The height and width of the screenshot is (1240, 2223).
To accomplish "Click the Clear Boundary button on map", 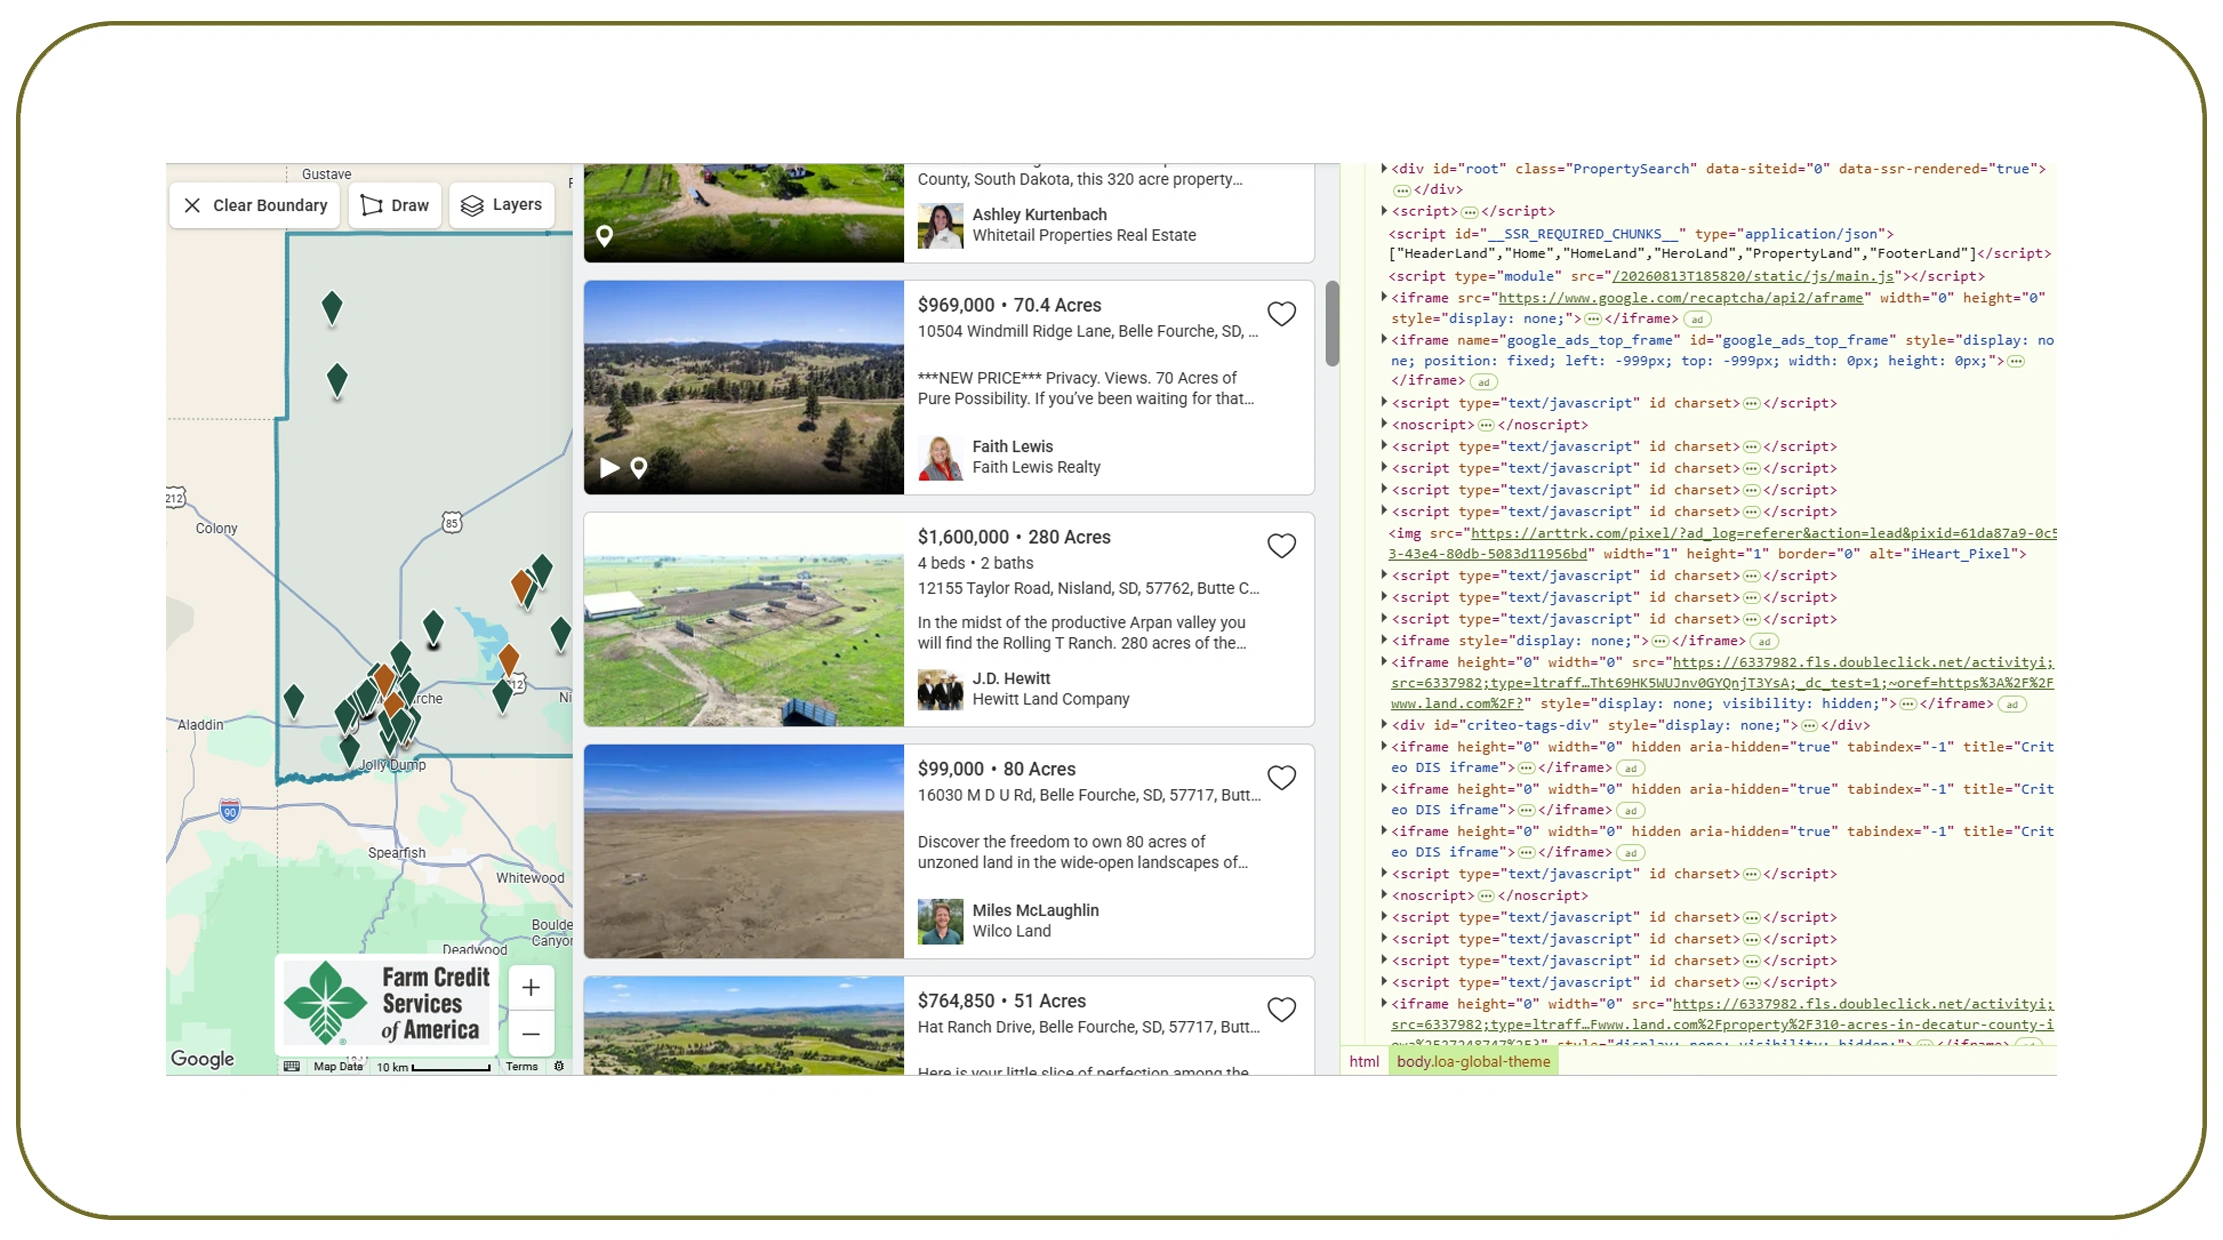I will coord(255,205).
